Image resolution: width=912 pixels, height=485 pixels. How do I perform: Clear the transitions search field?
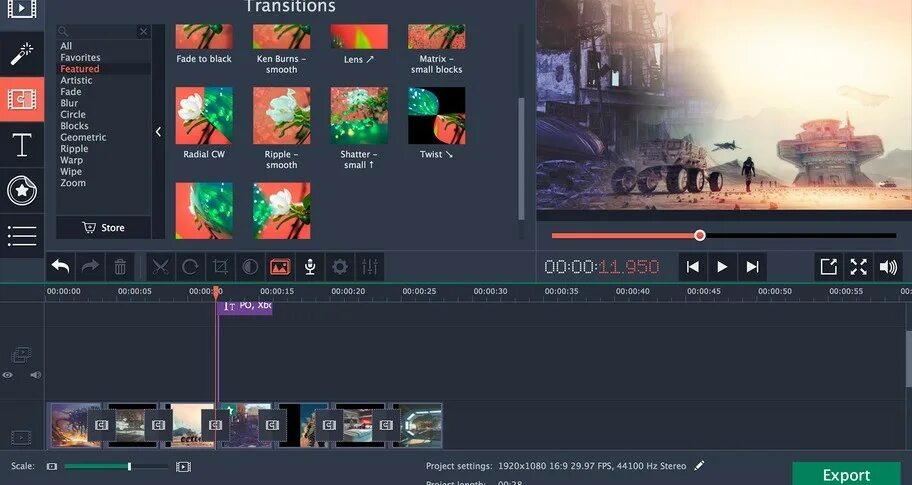[144, 31]
